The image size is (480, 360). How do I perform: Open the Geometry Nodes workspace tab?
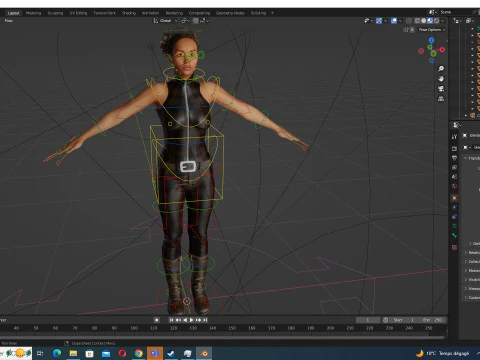click(x=230, y=13)
